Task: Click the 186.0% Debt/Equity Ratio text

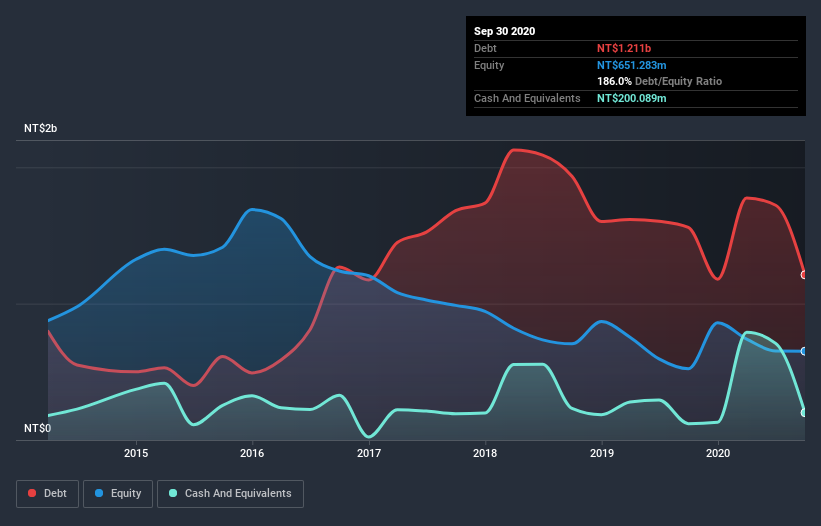Action: tap(659, 81)
